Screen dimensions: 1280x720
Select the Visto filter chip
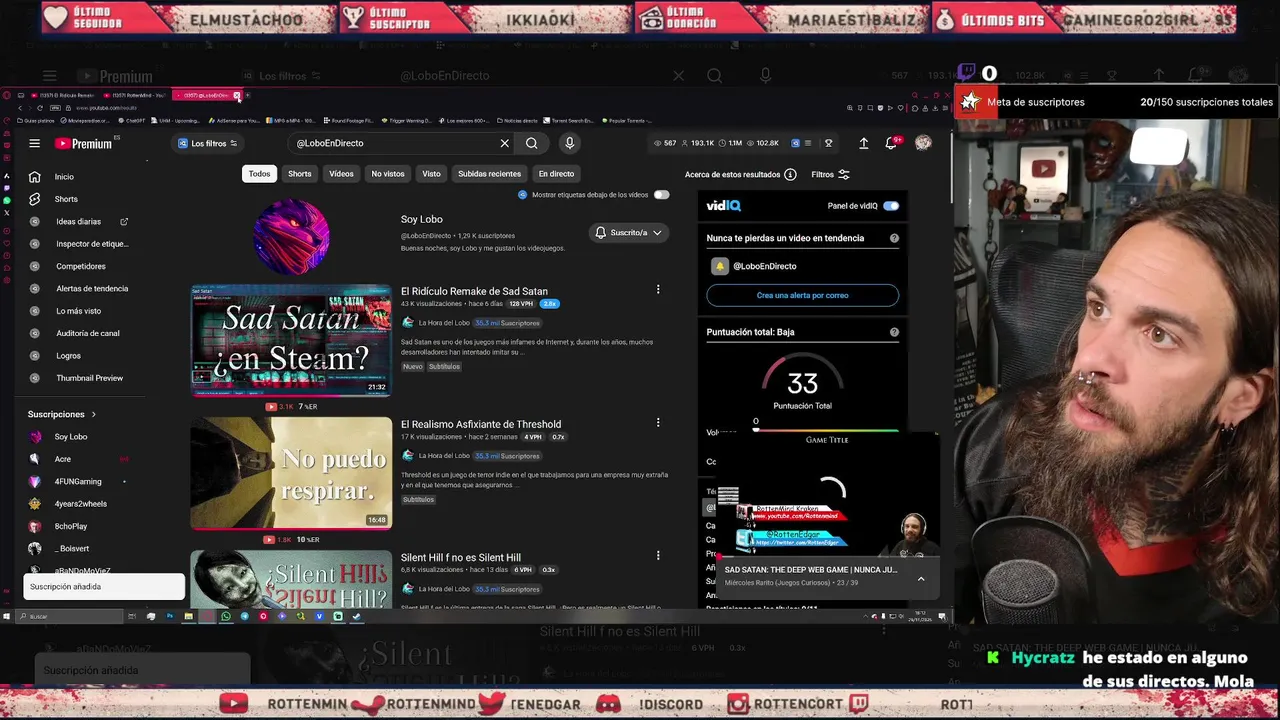coord(431,174)
